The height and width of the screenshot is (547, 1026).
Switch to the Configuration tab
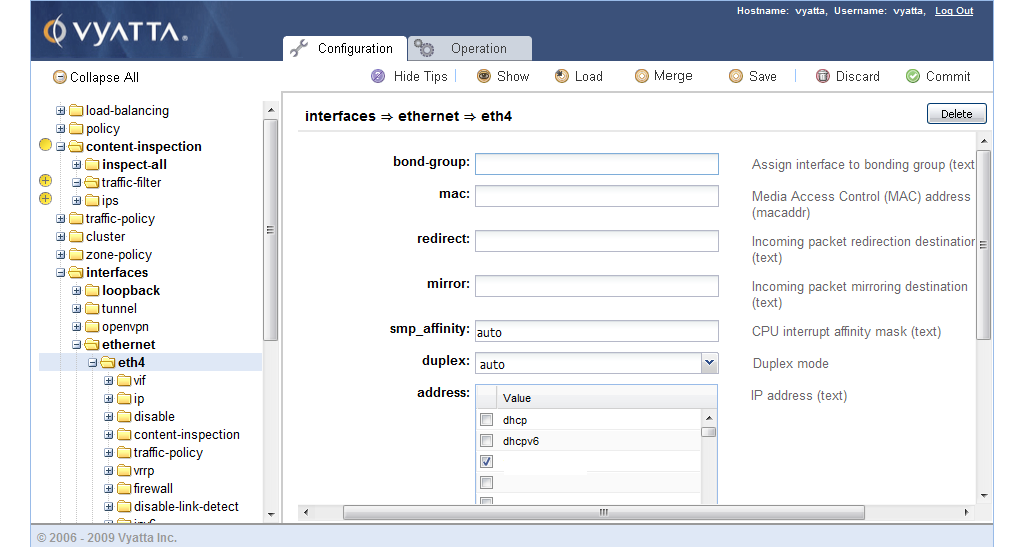344,48
